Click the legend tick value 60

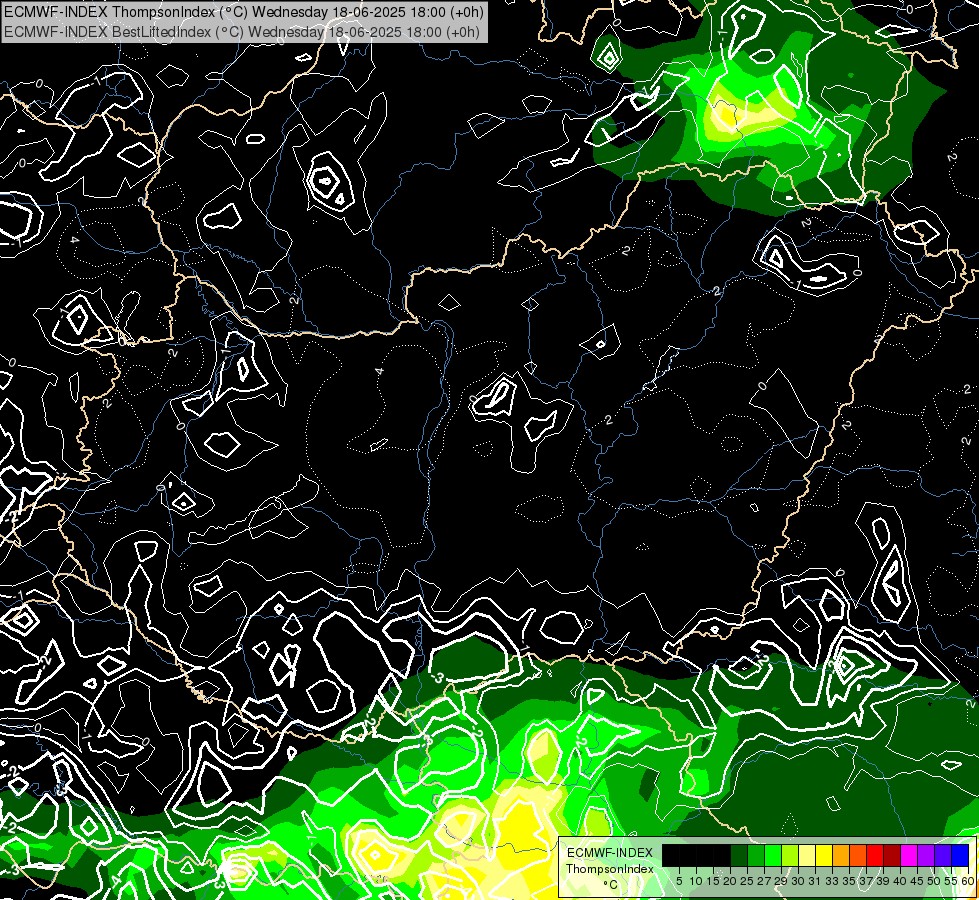pyautogui.click(x=968, y=881)
